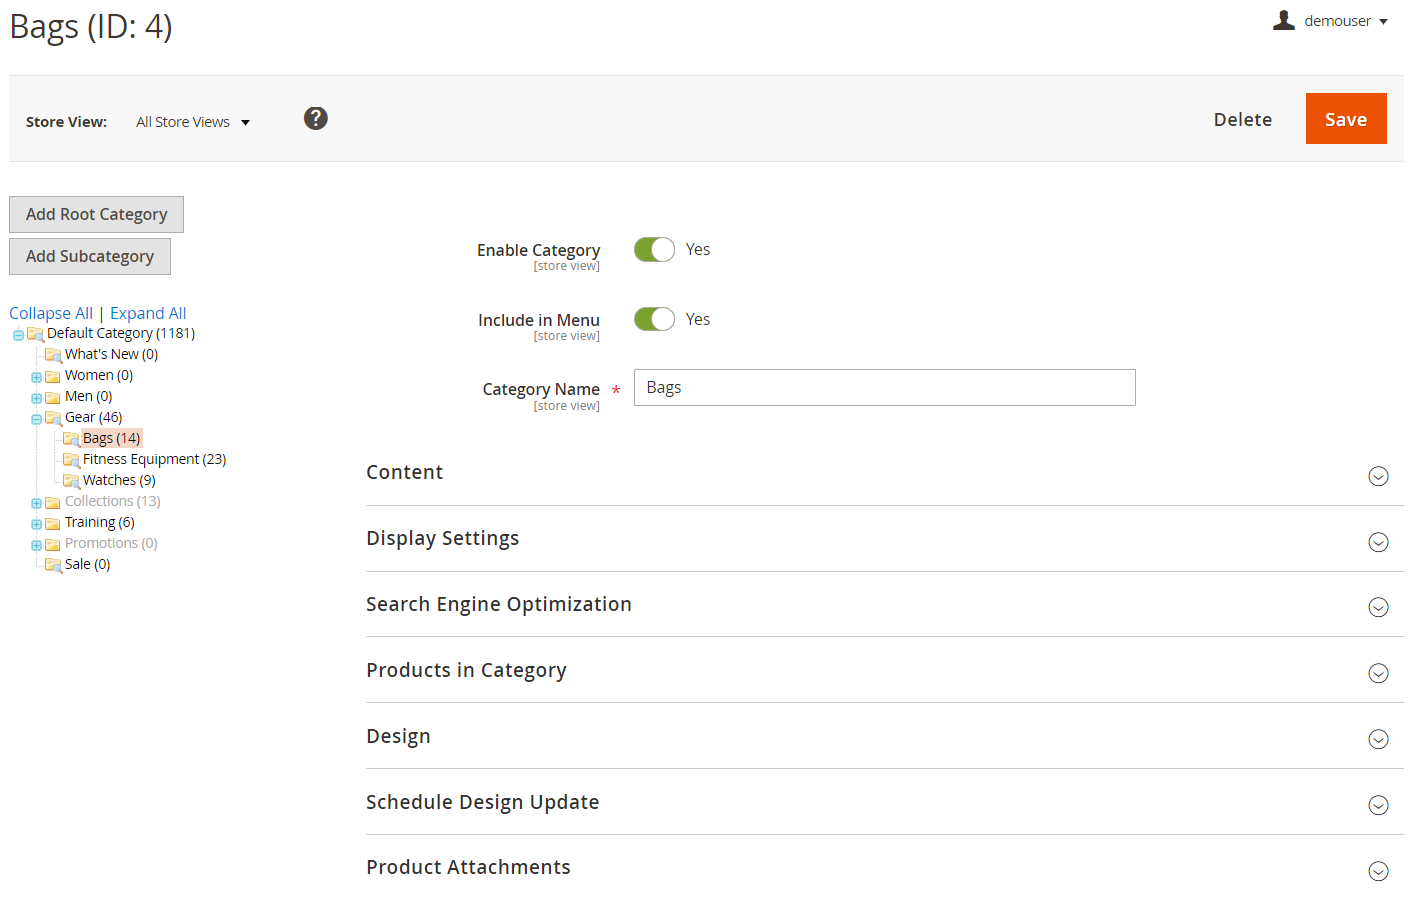Expand the Products in Category section

pyautogui.click(x=1378, y=674)
